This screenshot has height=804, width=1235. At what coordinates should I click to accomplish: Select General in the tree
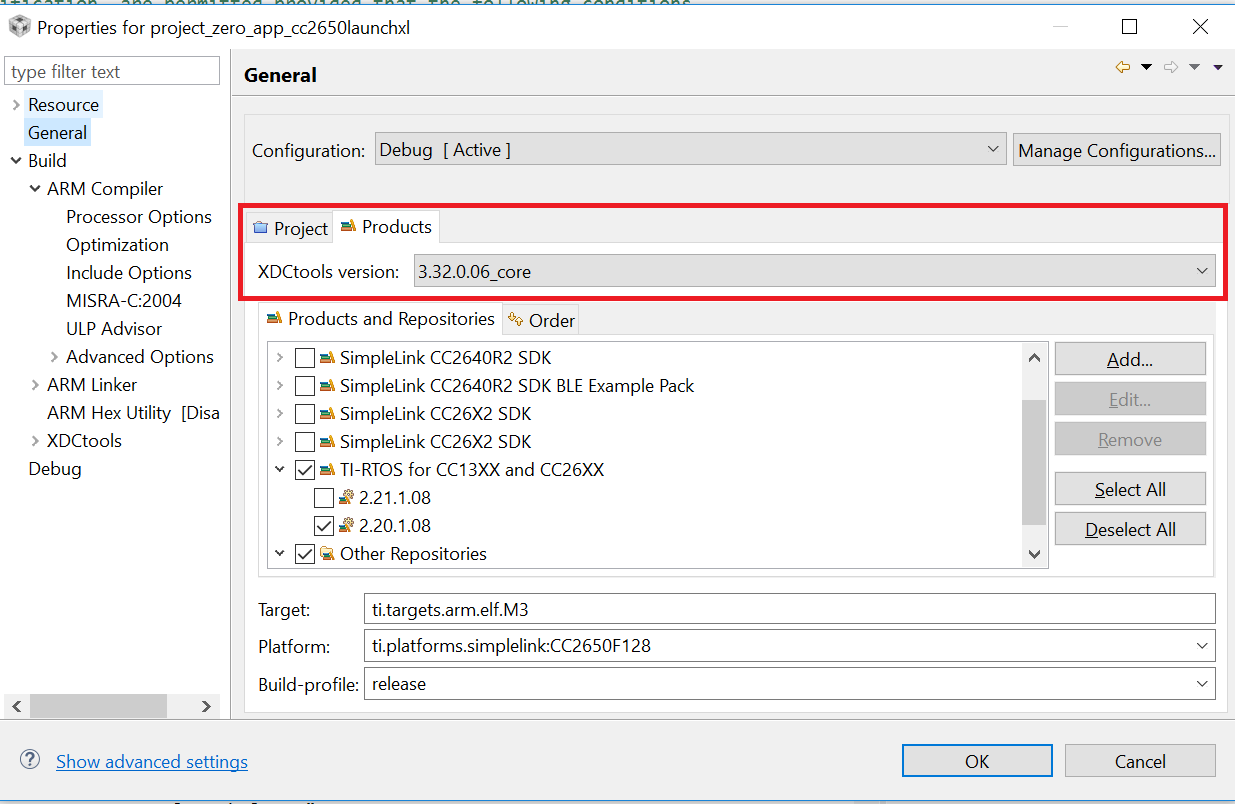tap(57, 132)
